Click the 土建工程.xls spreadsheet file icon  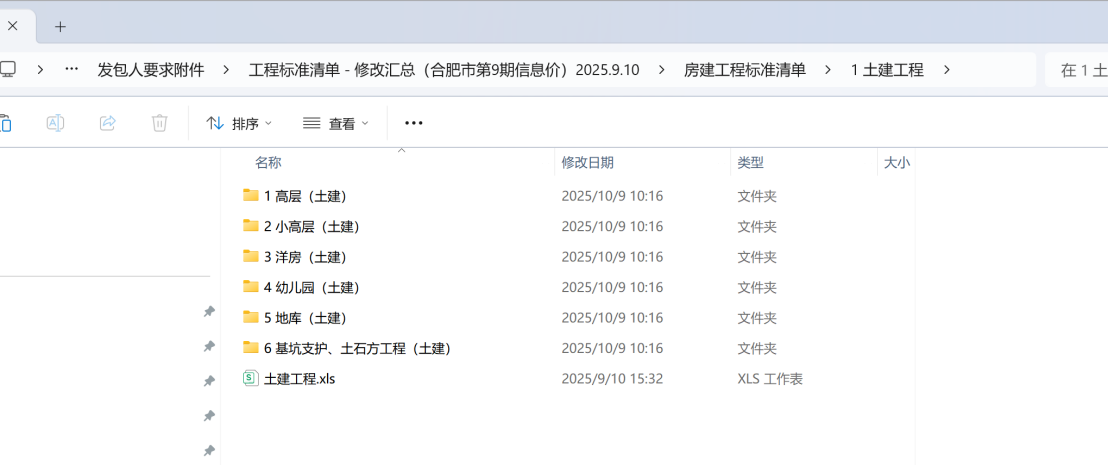pos(251,379)
